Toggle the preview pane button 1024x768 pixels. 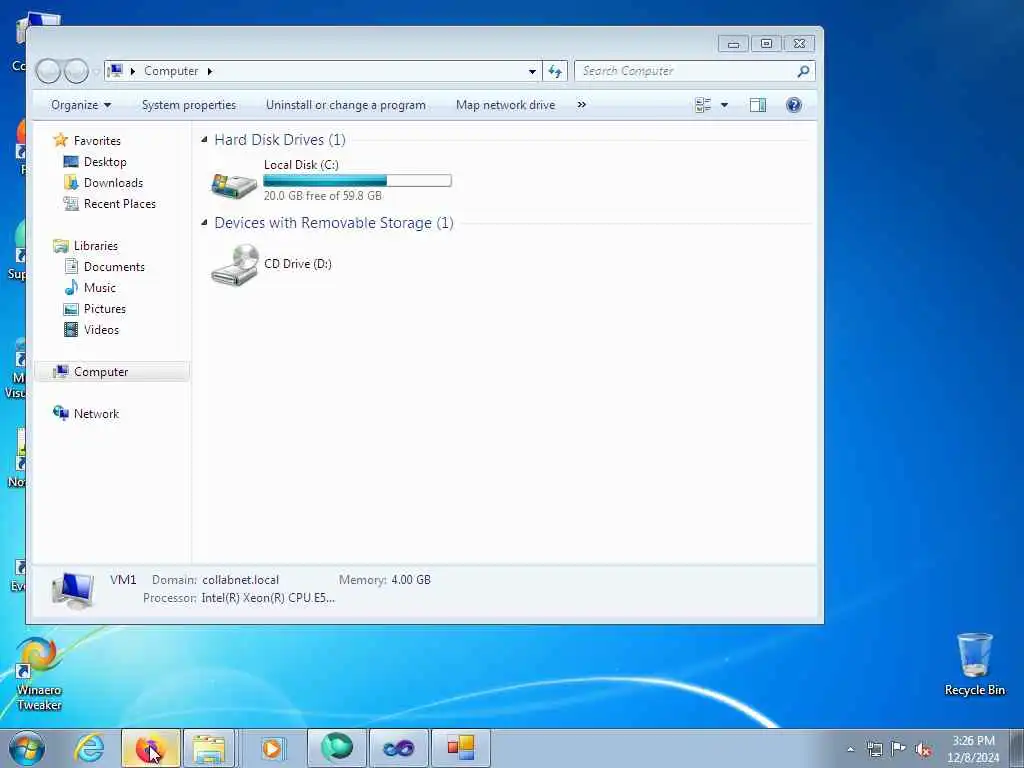(758, 105)
